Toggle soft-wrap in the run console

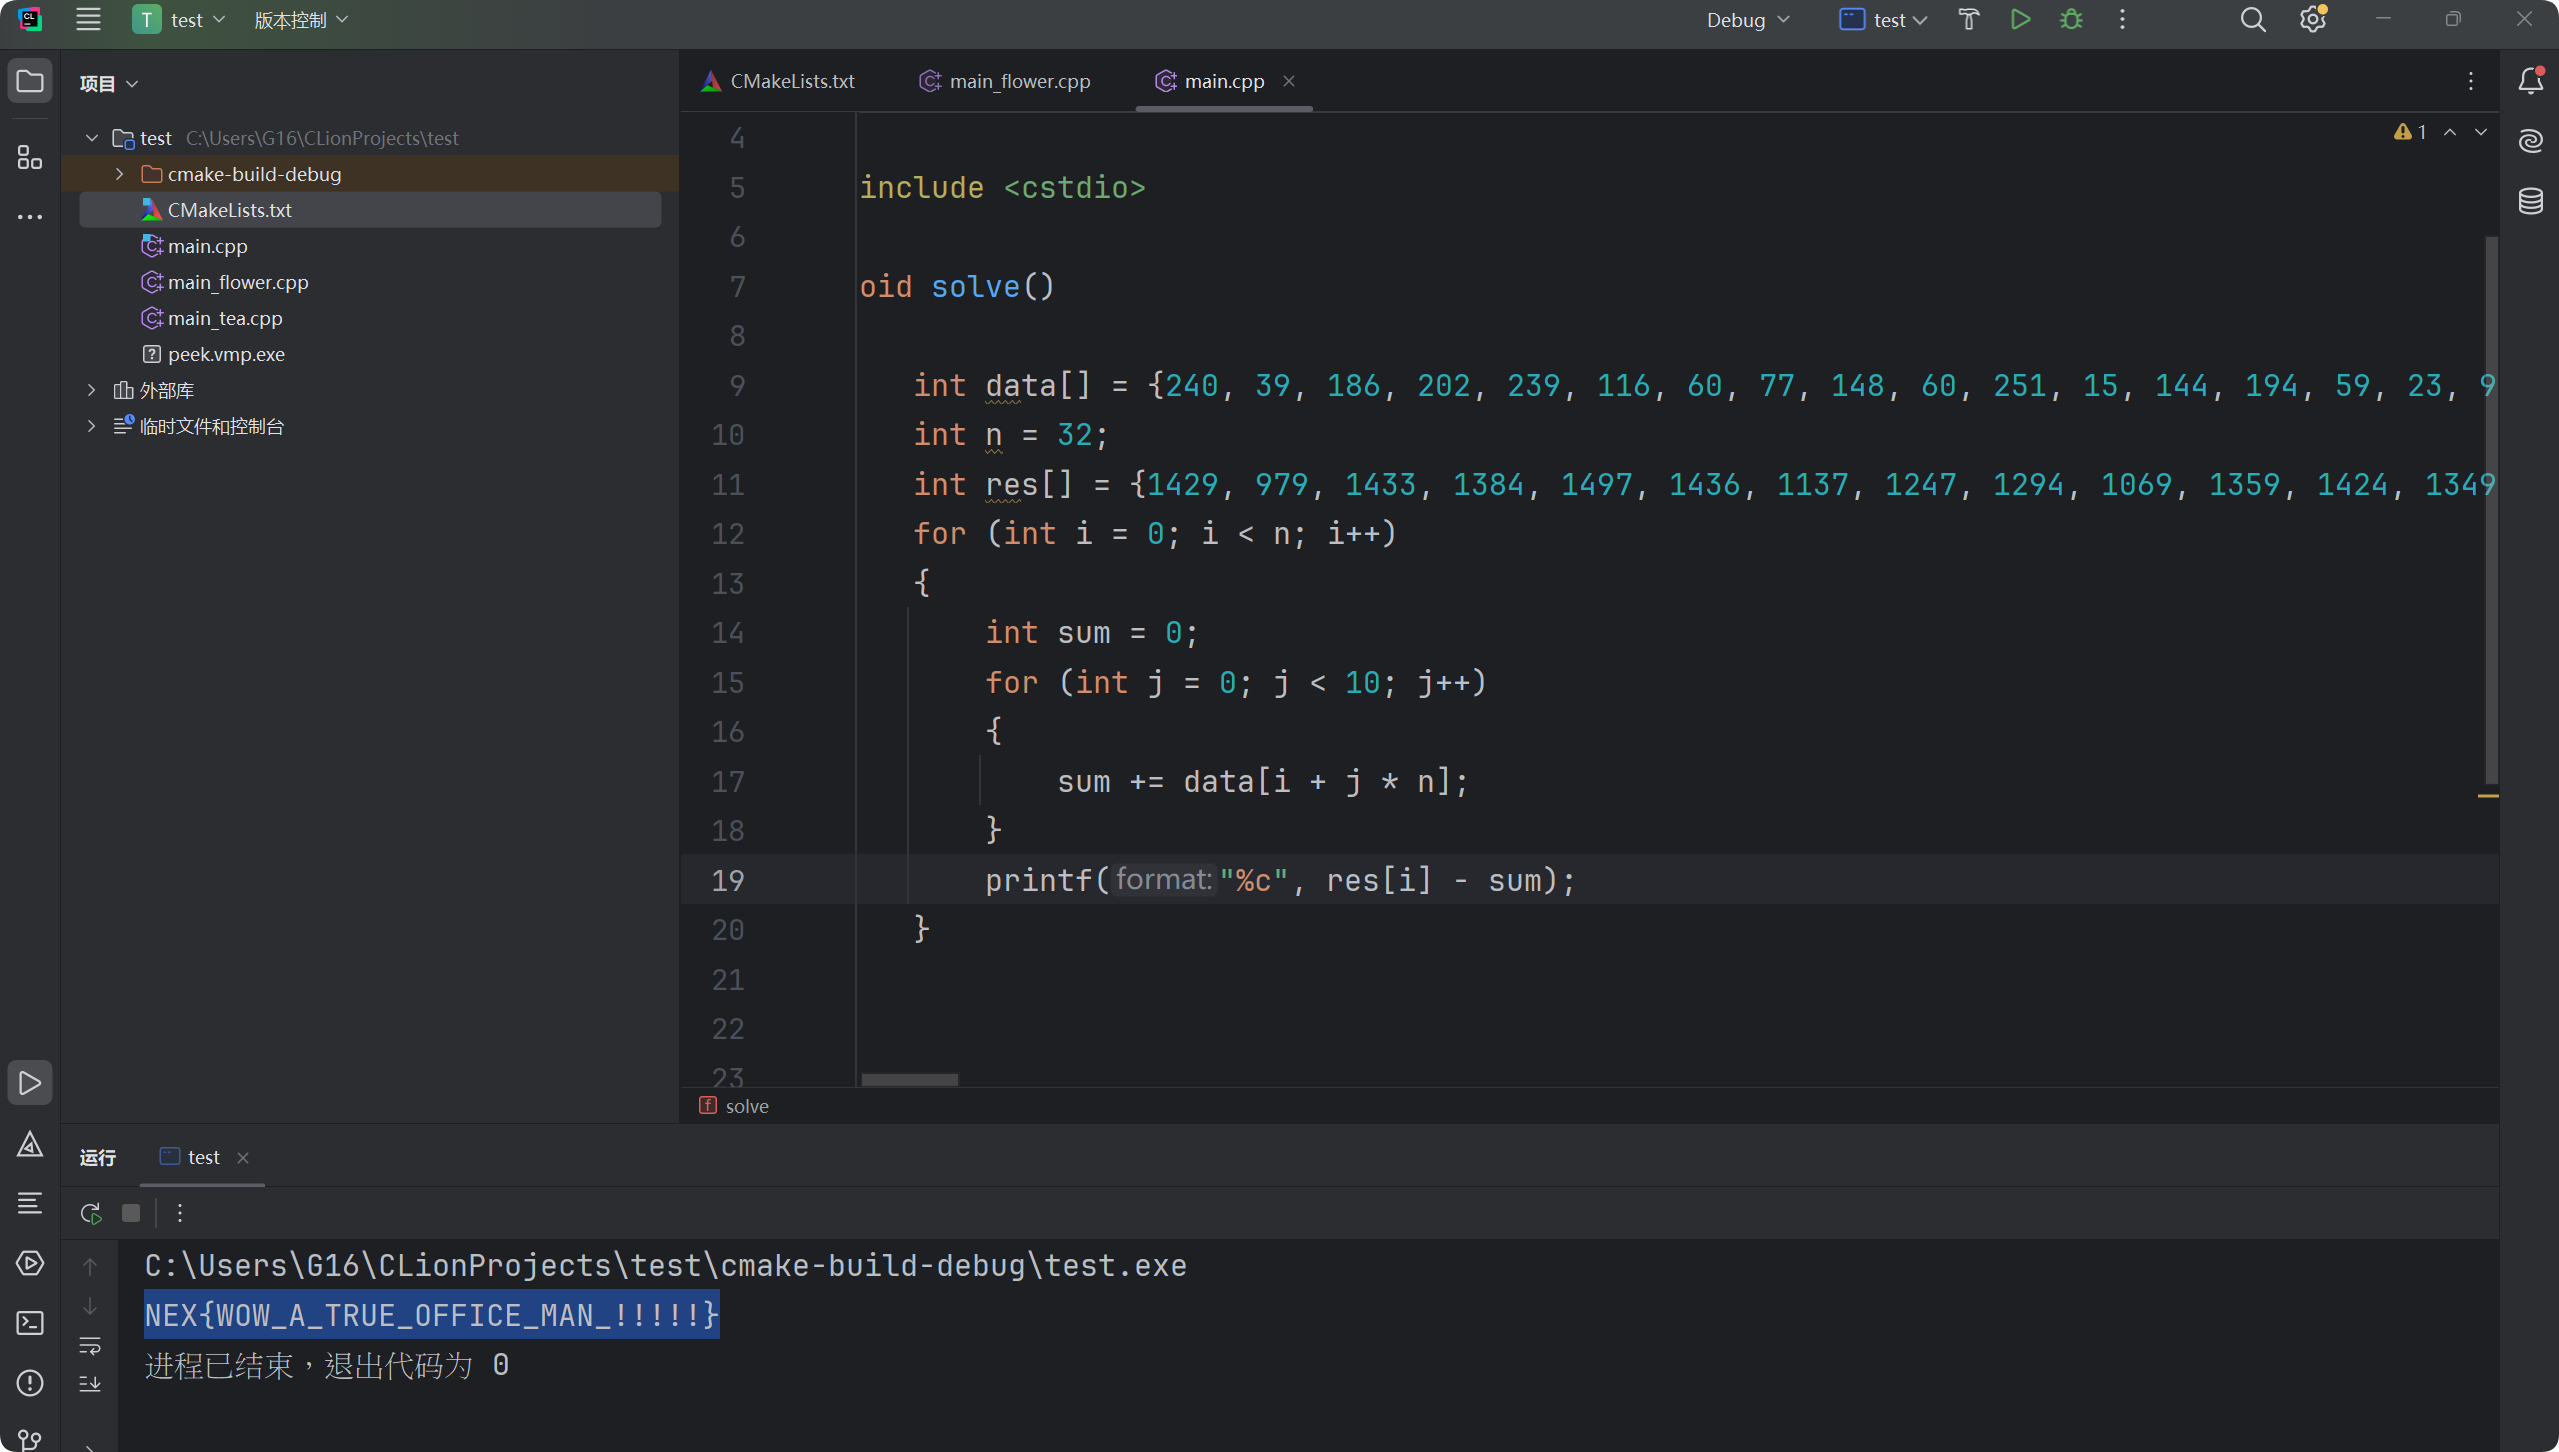click(x=90, y=1346)
